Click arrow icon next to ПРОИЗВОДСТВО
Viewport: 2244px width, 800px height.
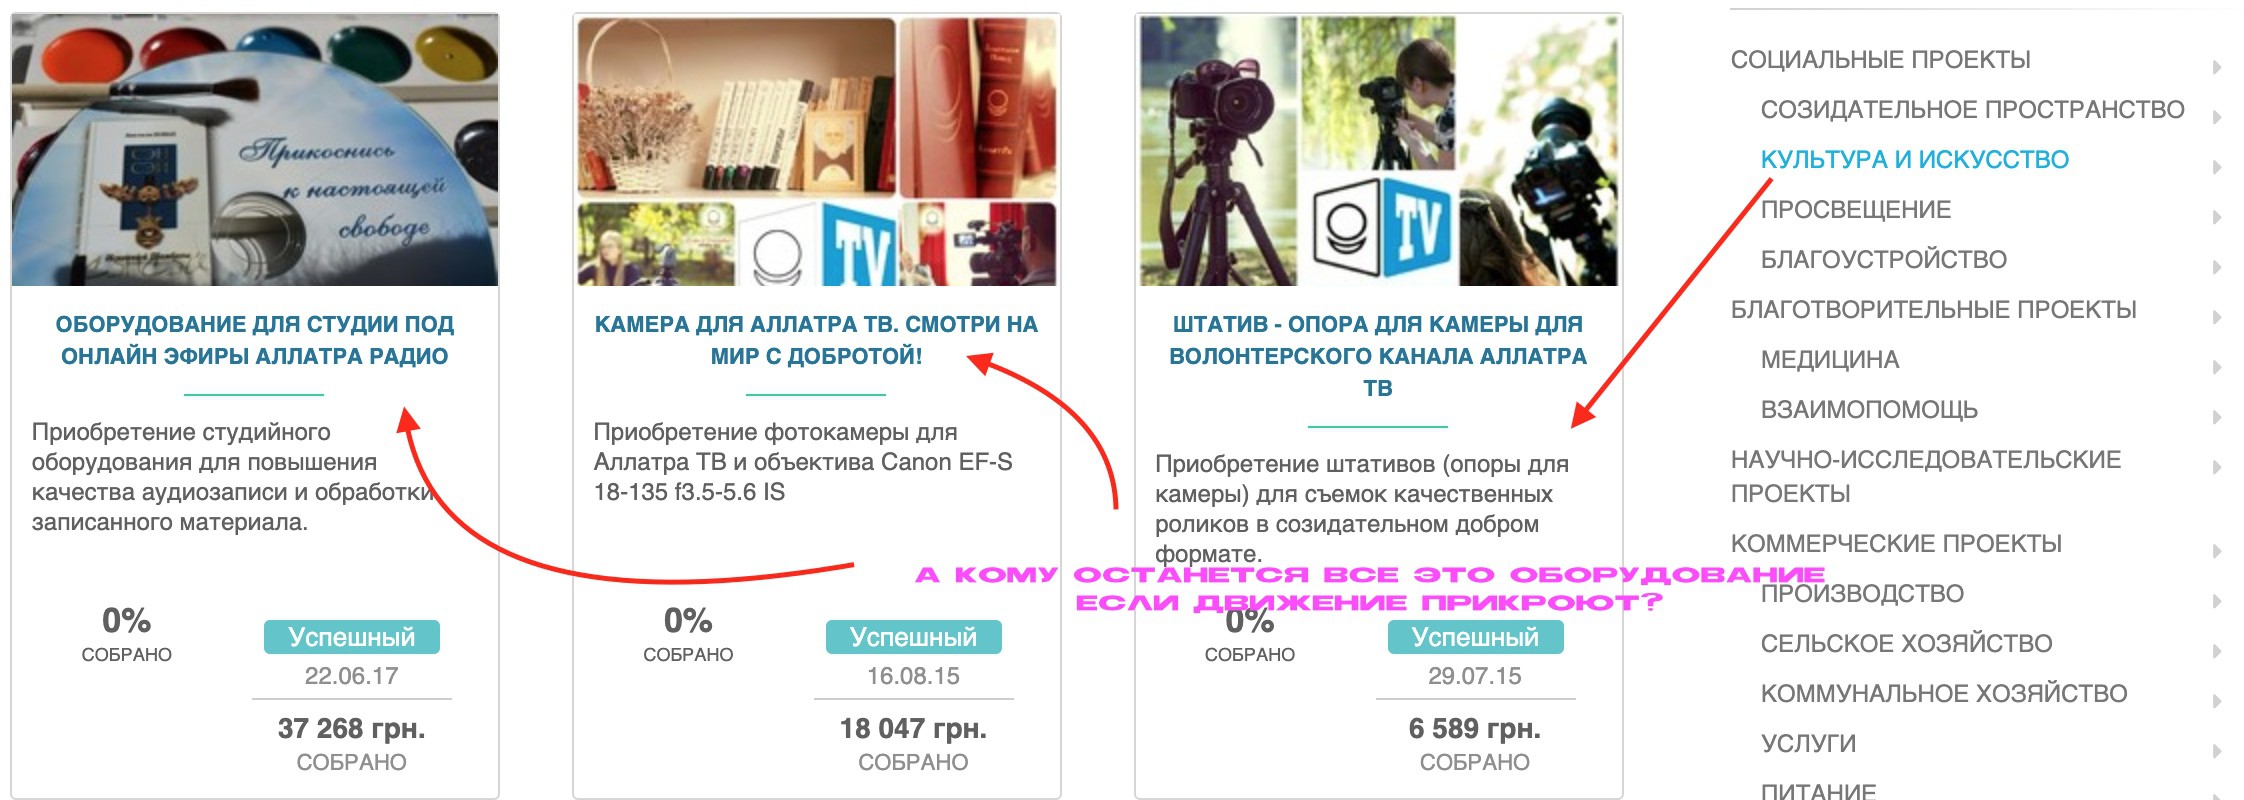[x=2217, y=601]
